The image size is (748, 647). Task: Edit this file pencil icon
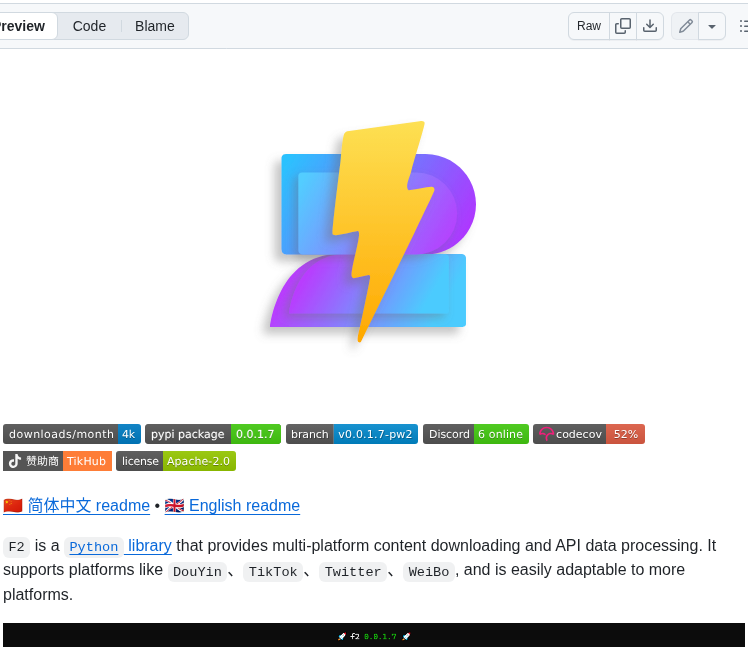point(686,26)
